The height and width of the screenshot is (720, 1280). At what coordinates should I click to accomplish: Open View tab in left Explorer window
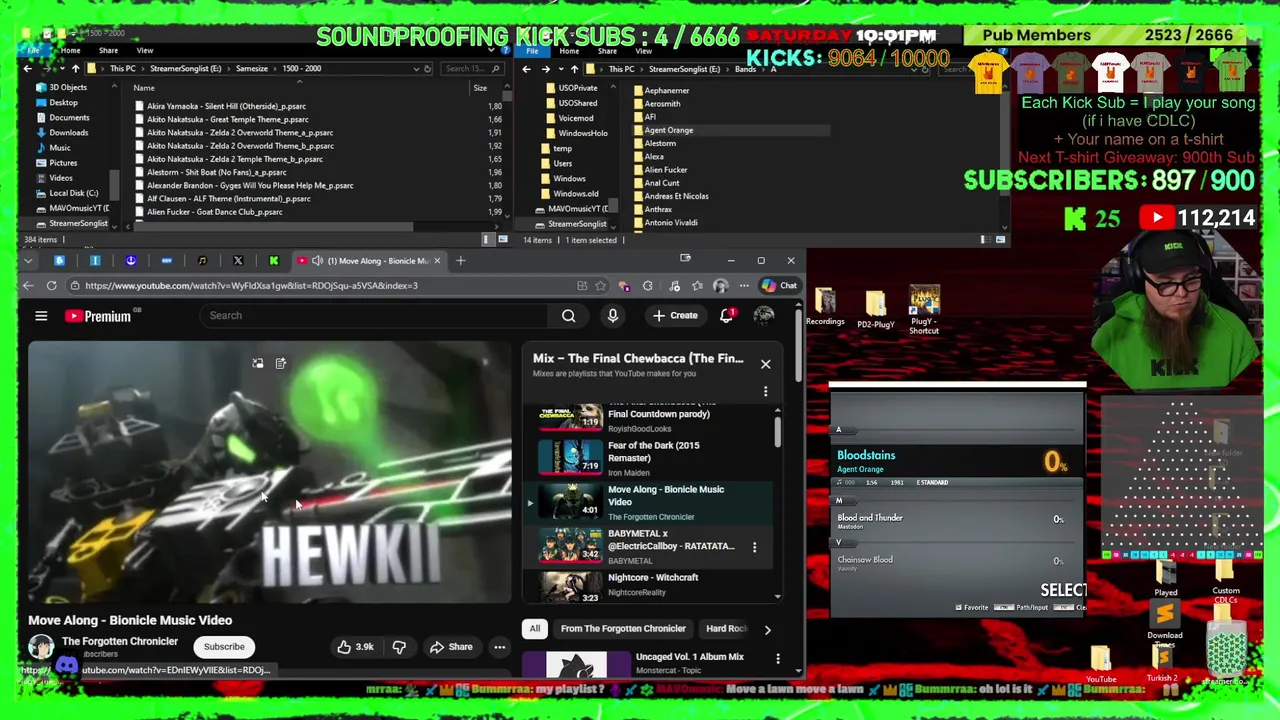pyautogui.click(x=145, y=50)
